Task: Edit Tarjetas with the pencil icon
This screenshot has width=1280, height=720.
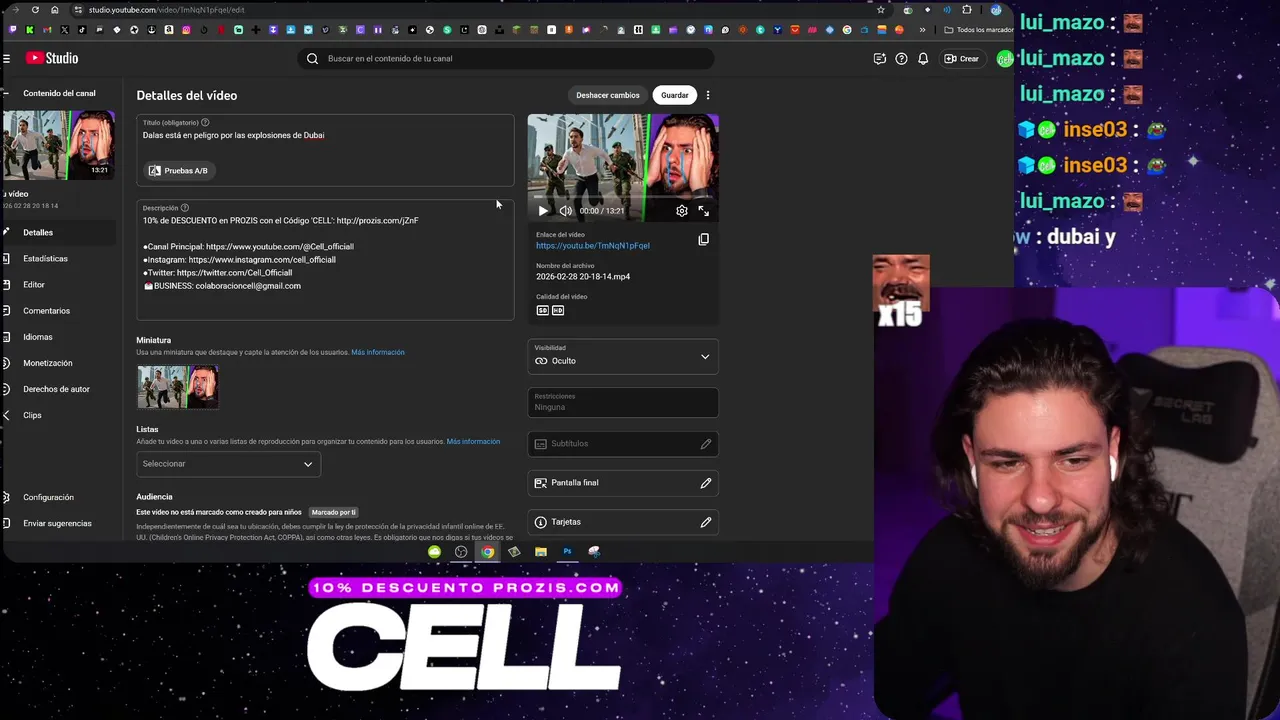Action: (x=706, y=522)
